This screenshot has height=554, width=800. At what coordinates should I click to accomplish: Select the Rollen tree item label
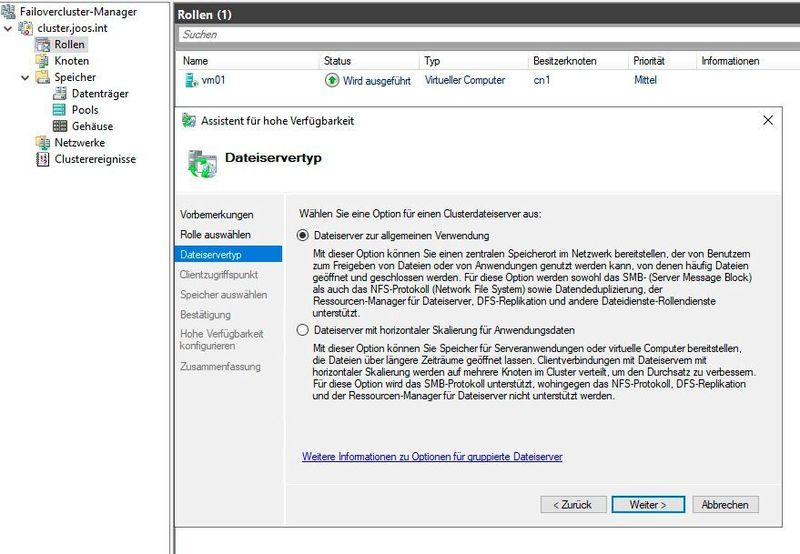tap(69, 44)
